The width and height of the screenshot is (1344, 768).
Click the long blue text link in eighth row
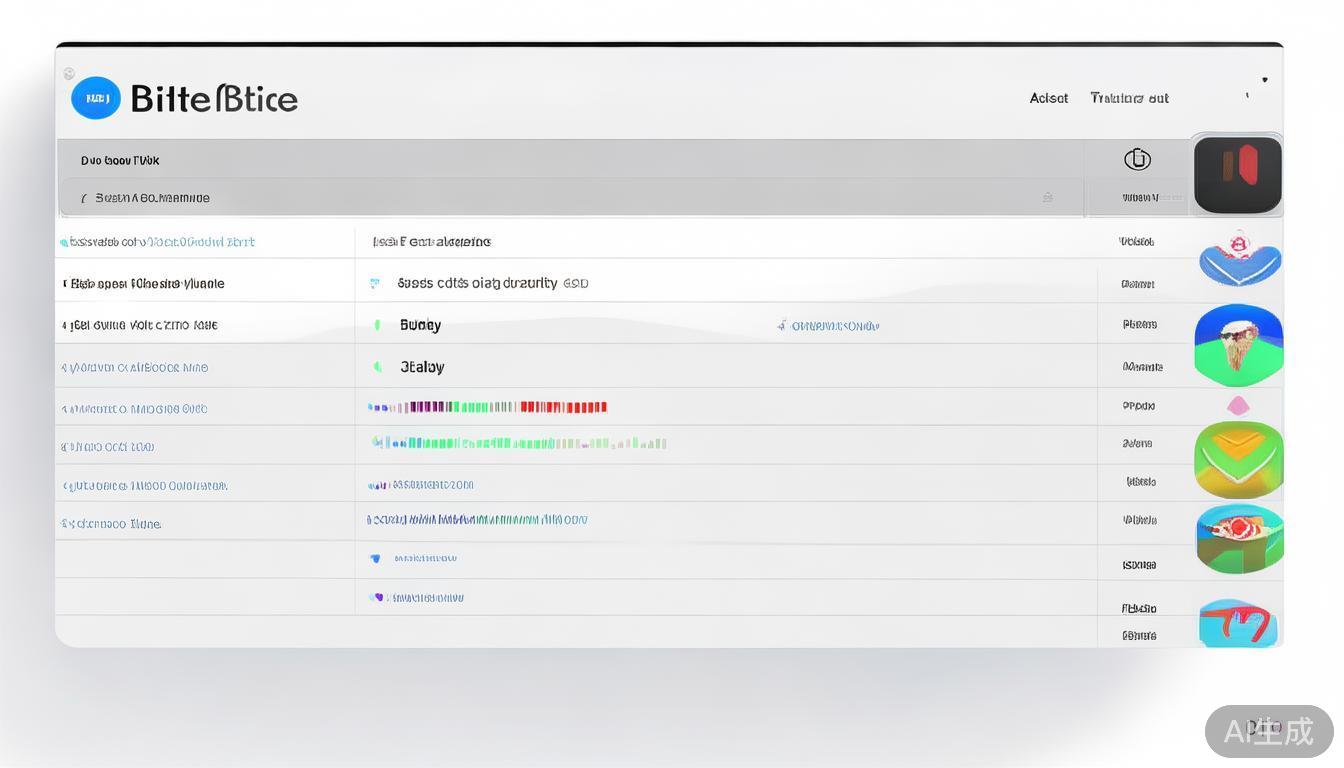[477, 520]
